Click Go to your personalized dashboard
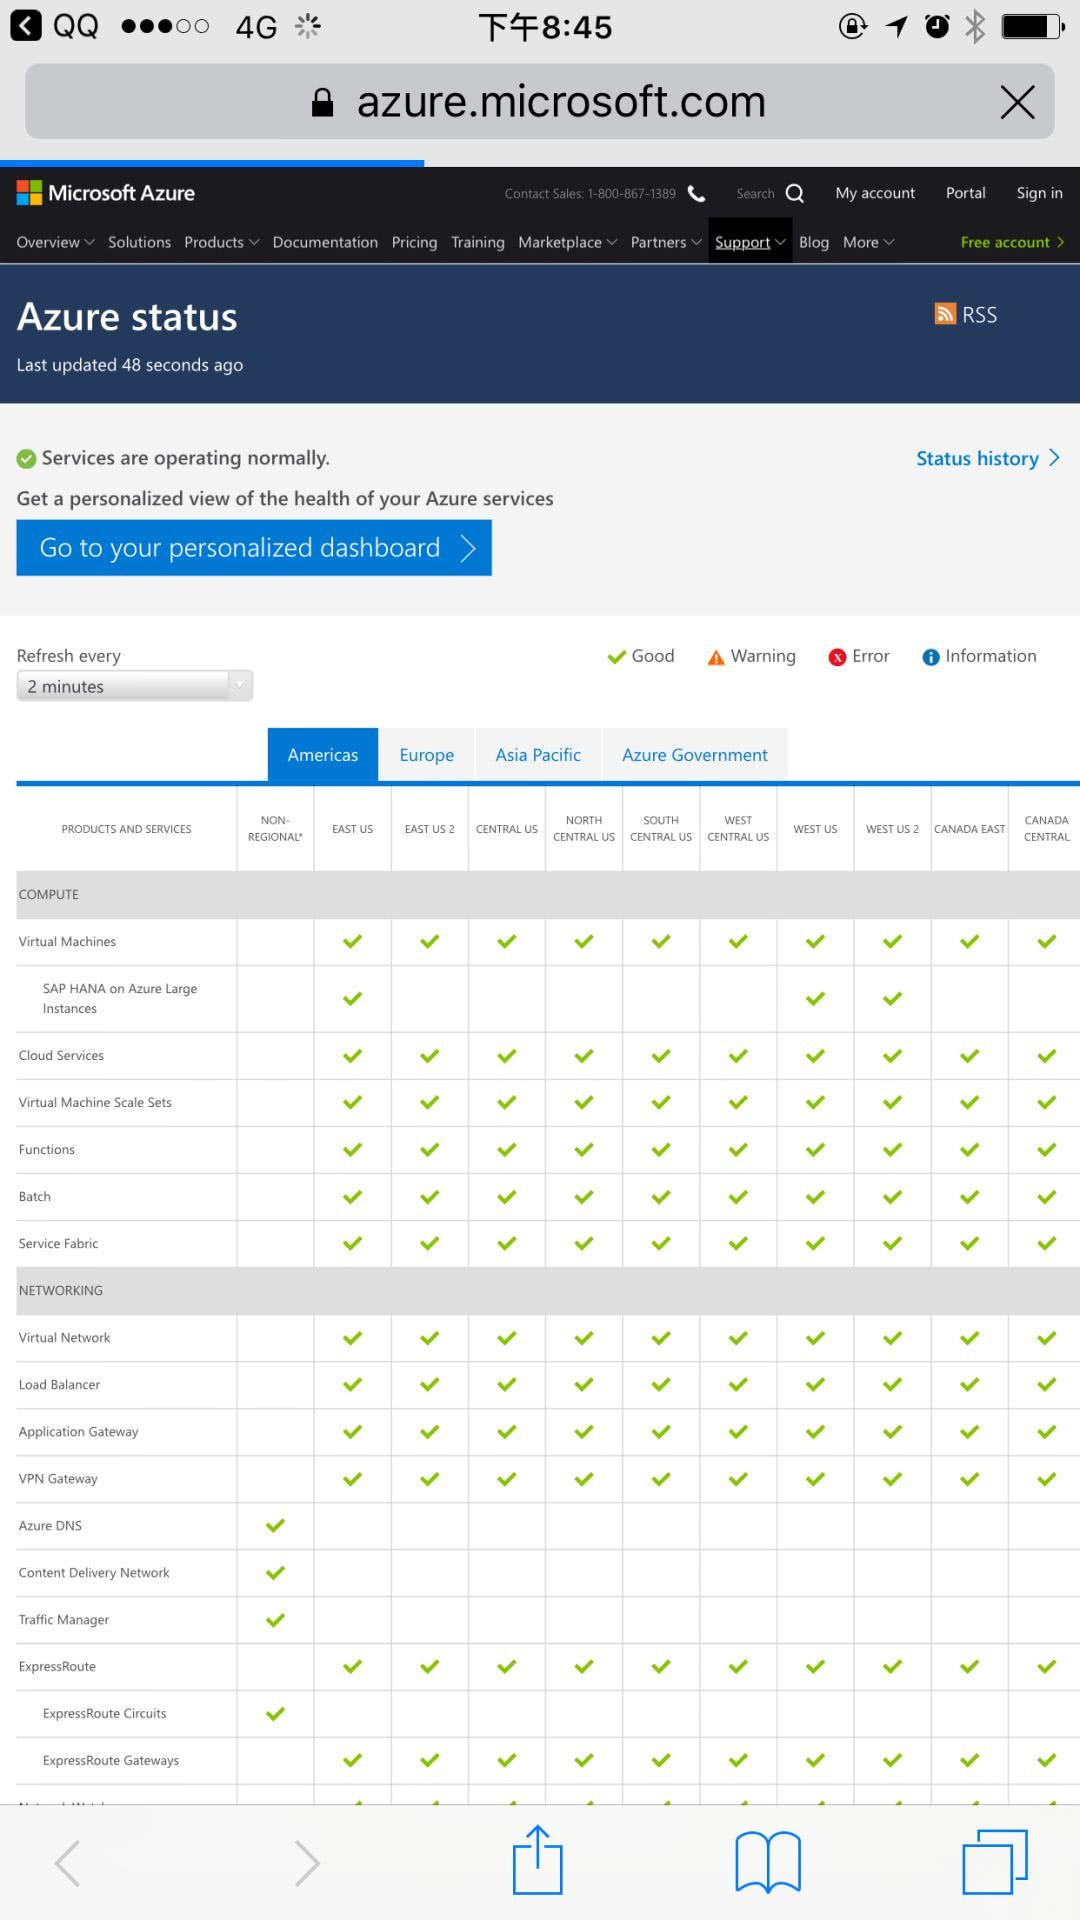This screenshot has width=1080, height=1920. coord(254,548)
